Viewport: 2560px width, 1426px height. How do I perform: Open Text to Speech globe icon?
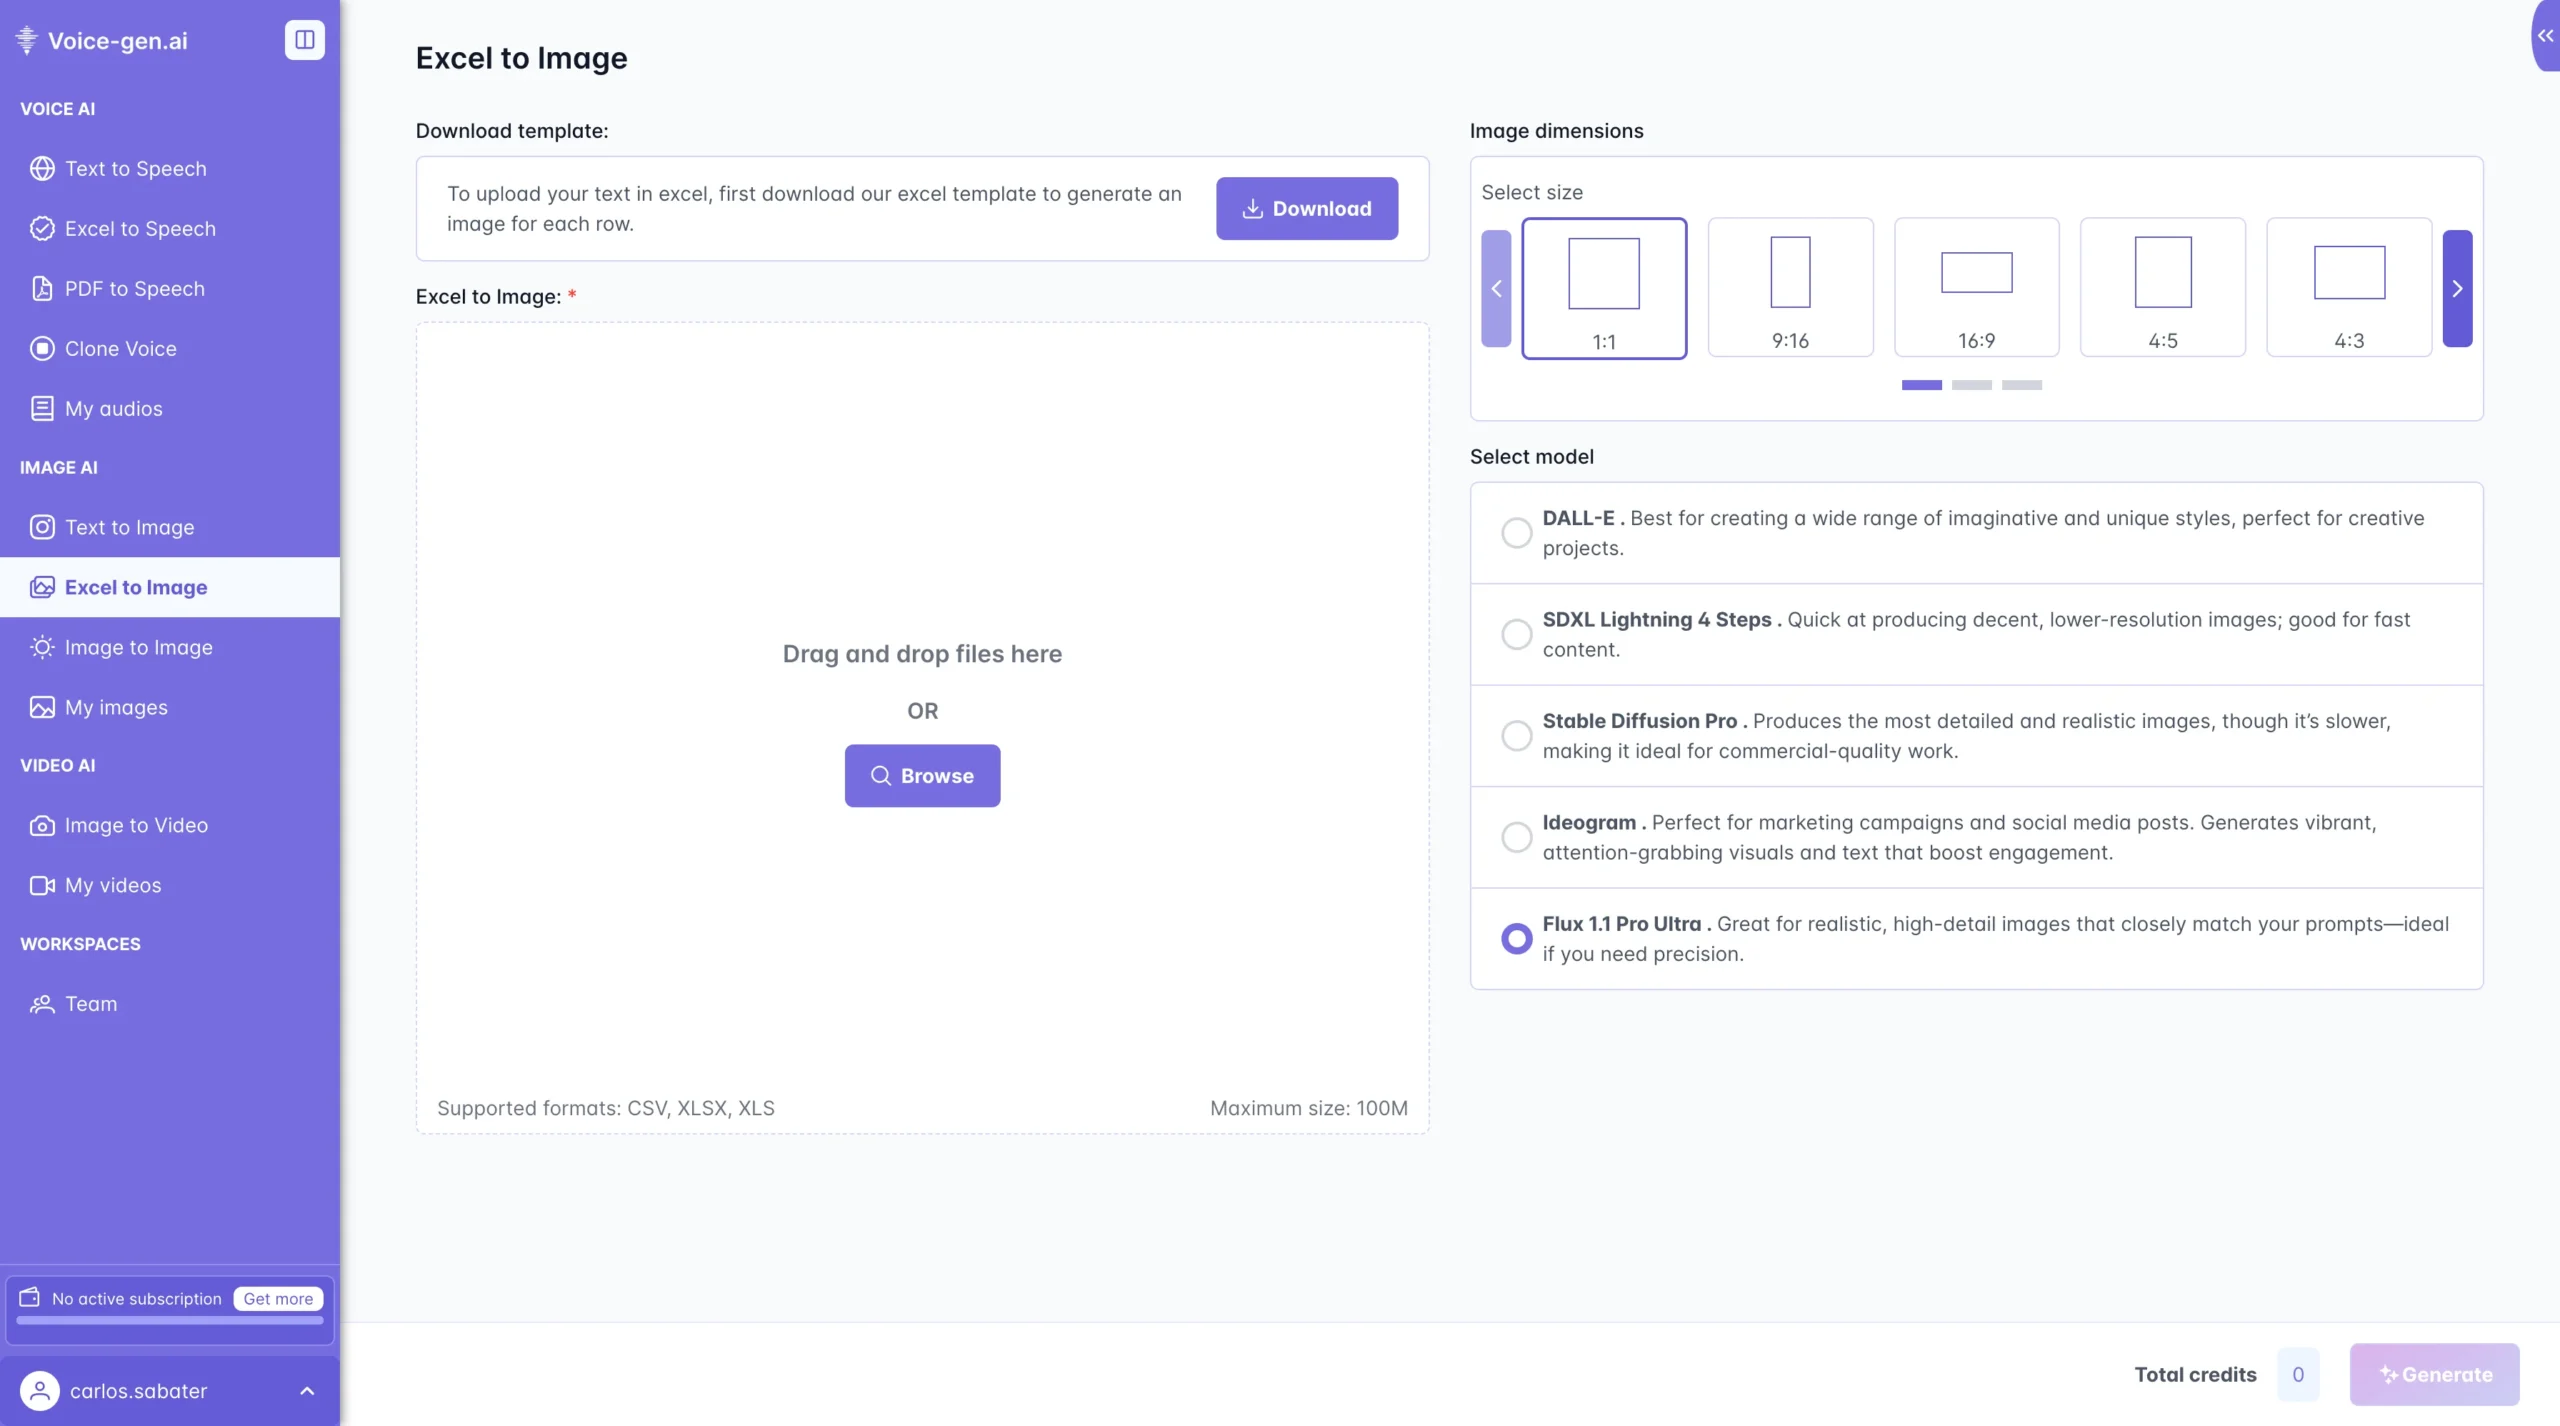[42, 169]
